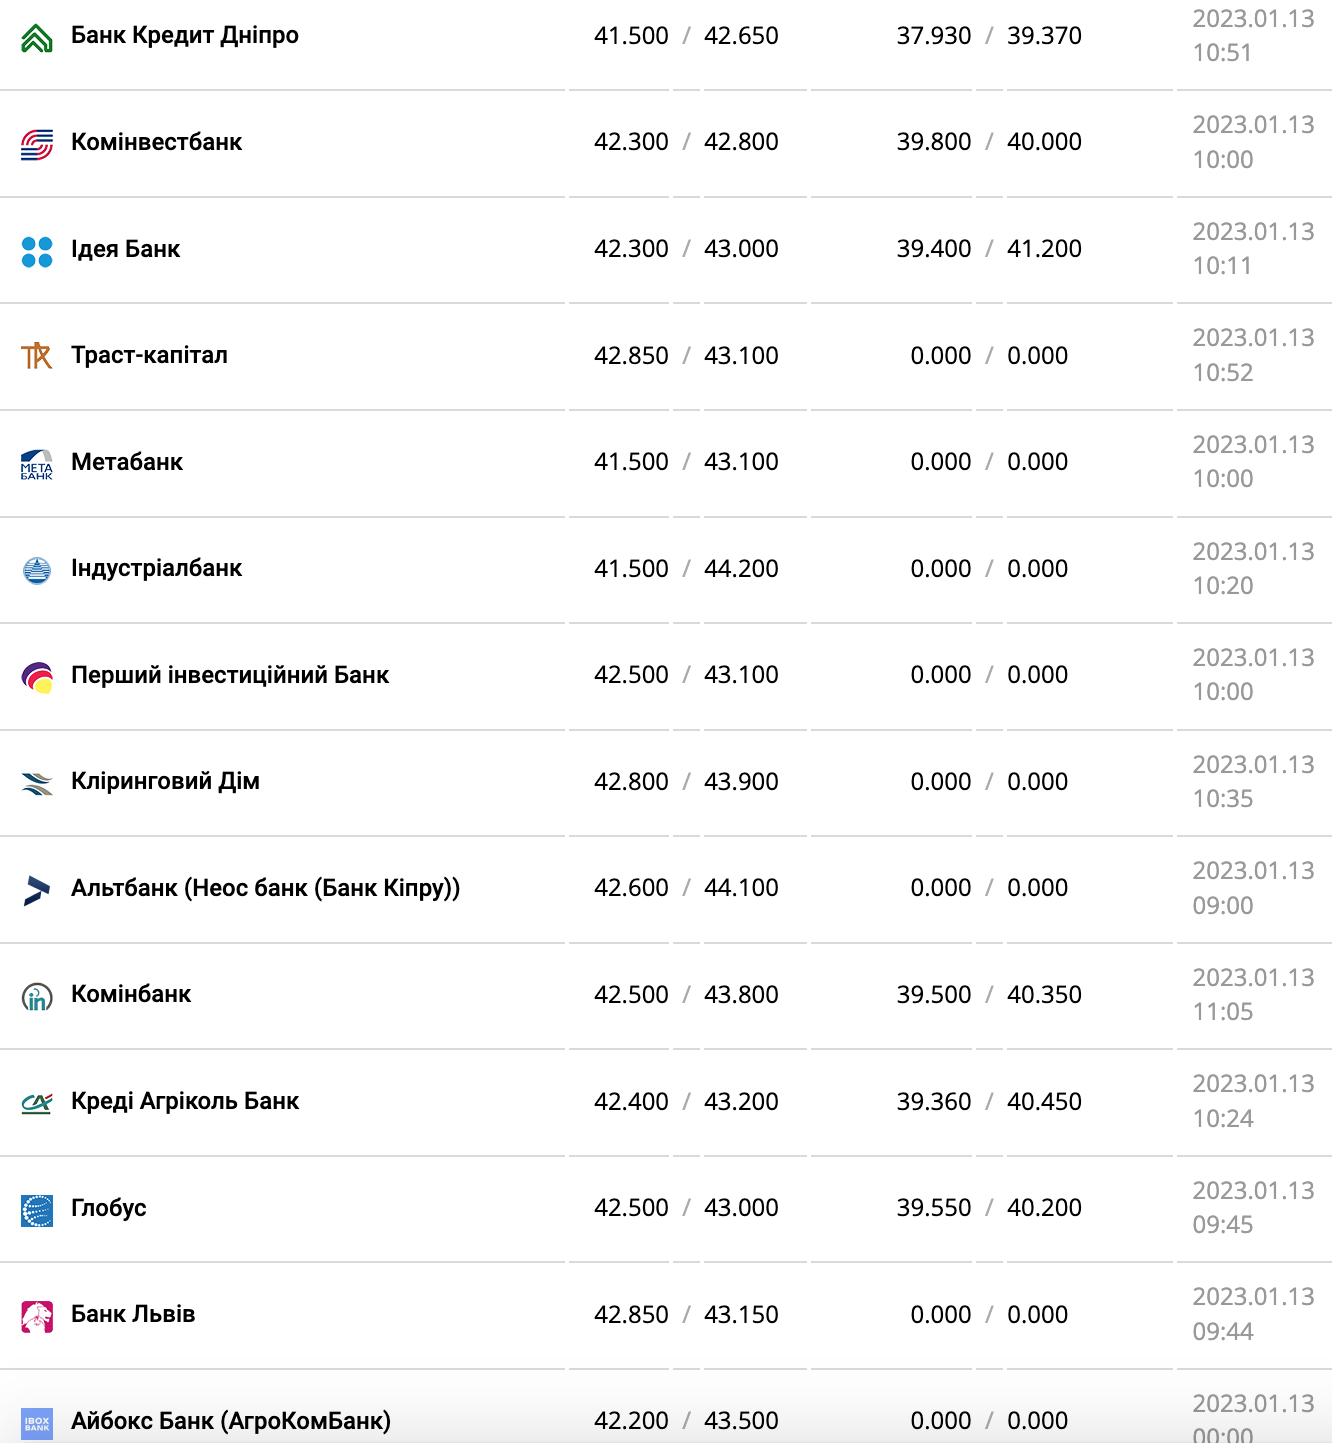Click the Креді Агріколь Банк logo
1332x1443 pixels.
[37, 1103]
